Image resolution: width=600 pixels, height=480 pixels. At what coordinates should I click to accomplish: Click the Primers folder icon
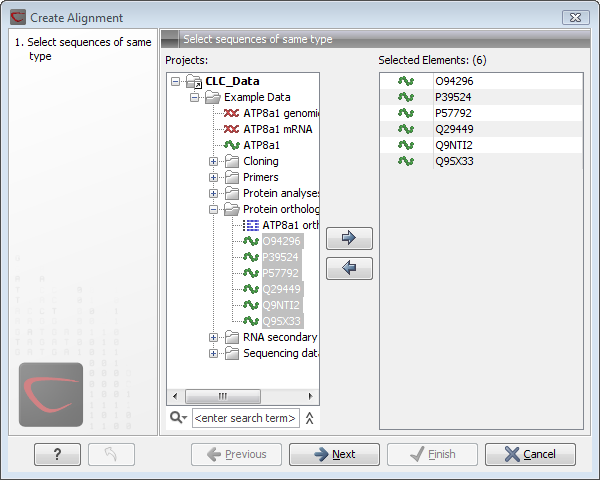[x=232, y=178]
